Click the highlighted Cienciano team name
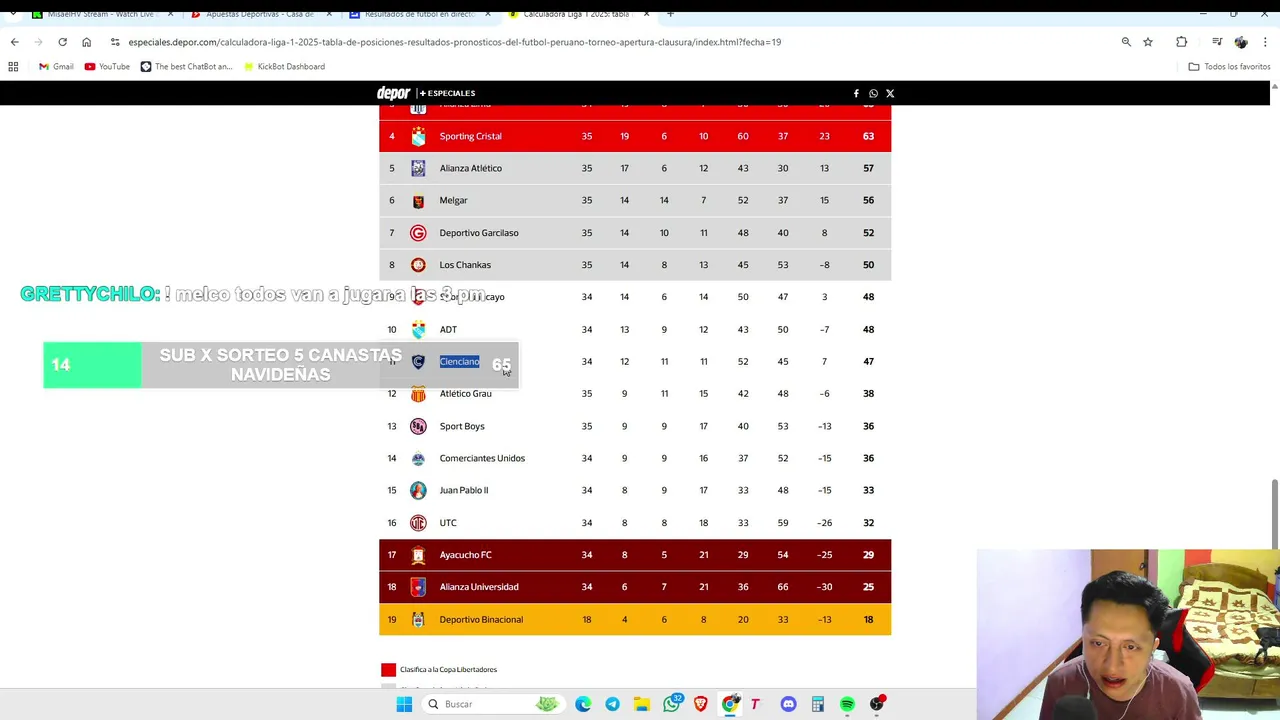Viewport: 1280px width, 720px height. click(459, 361)
